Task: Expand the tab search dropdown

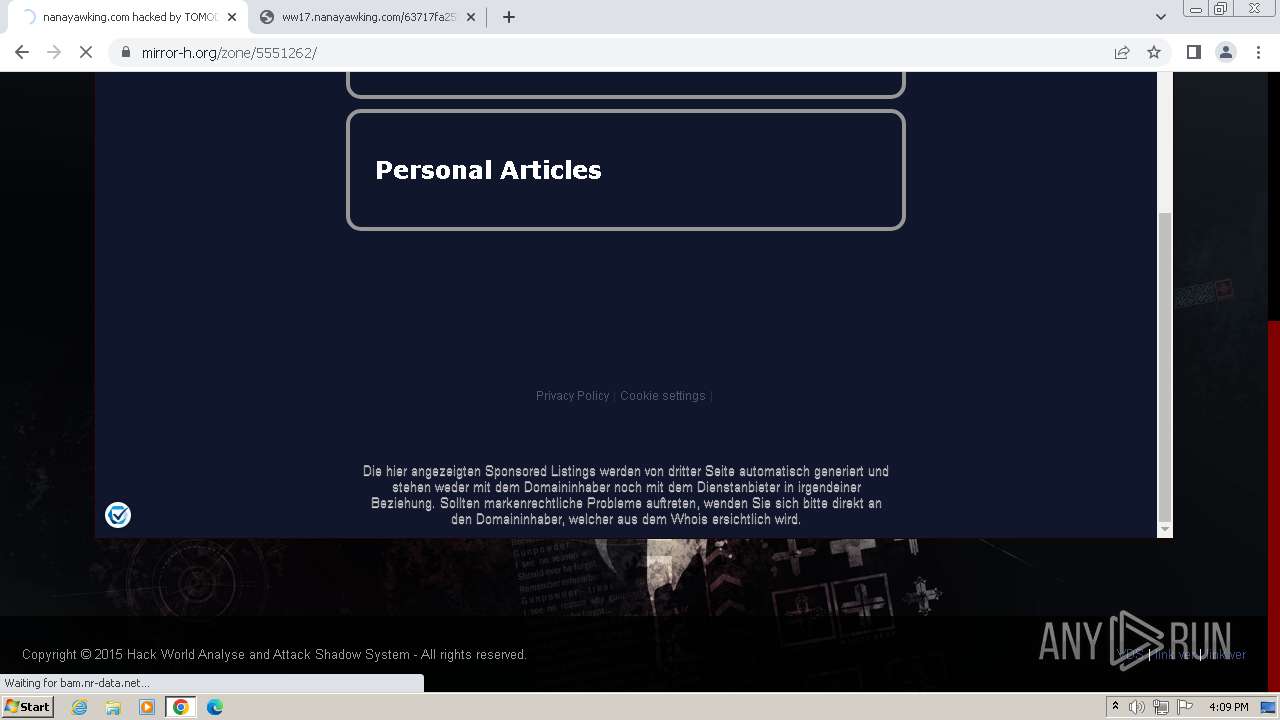Action: [x=1160, y=17]
